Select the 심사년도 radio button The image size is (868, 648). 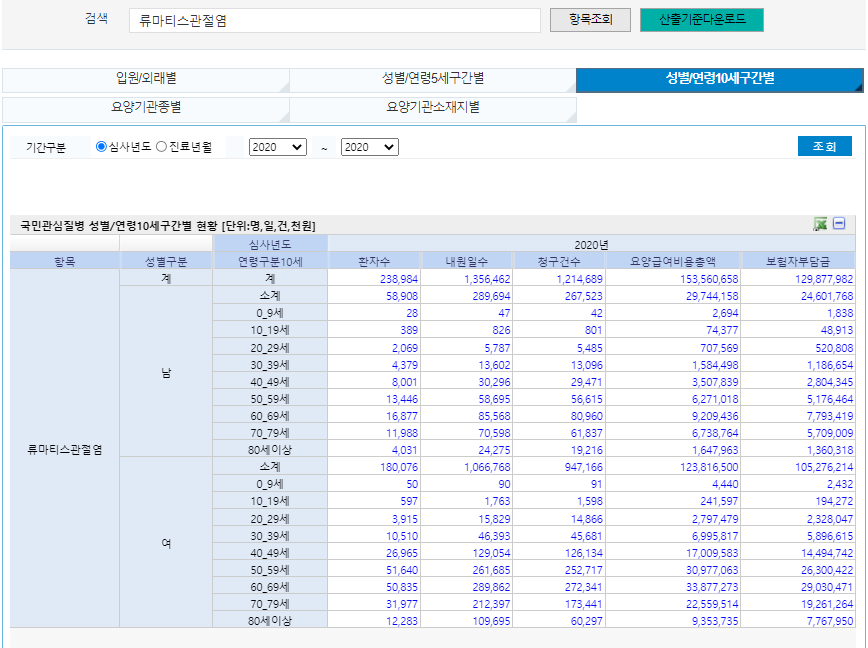coord(101,147)
